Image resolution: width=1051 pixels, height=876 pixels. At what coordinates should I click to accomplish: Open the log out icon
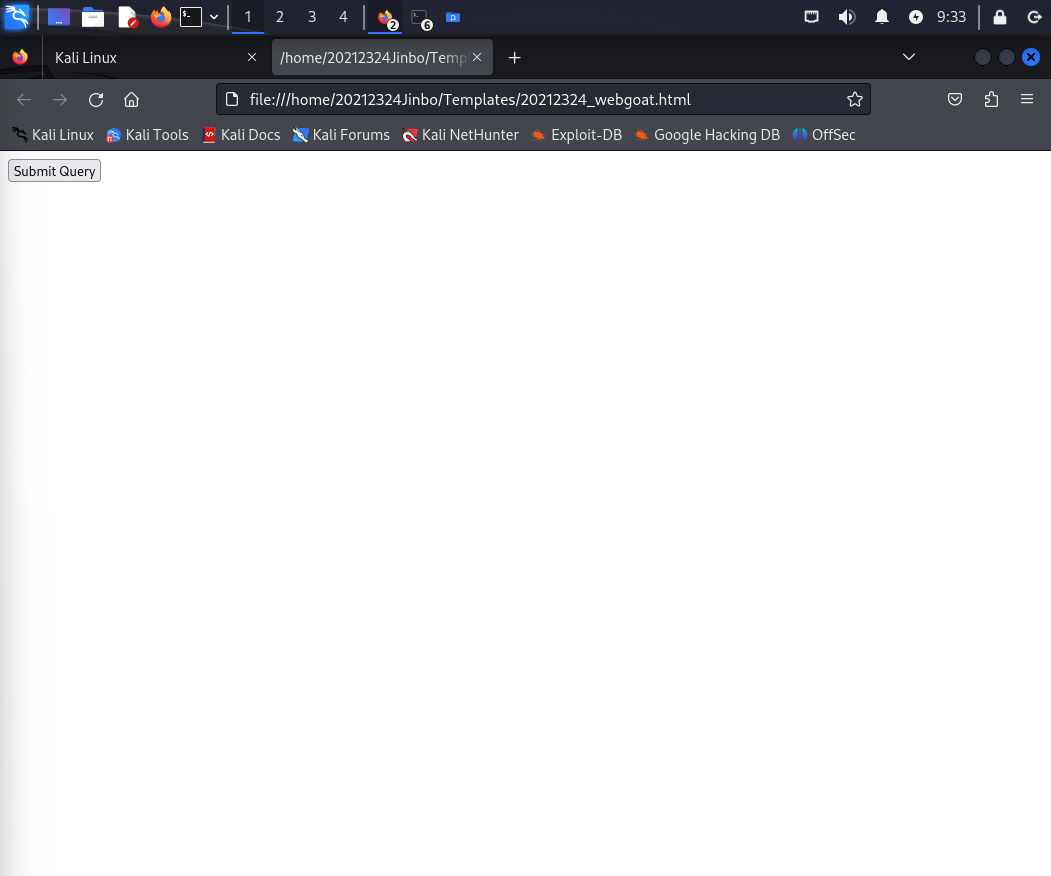click(1034, 17)
